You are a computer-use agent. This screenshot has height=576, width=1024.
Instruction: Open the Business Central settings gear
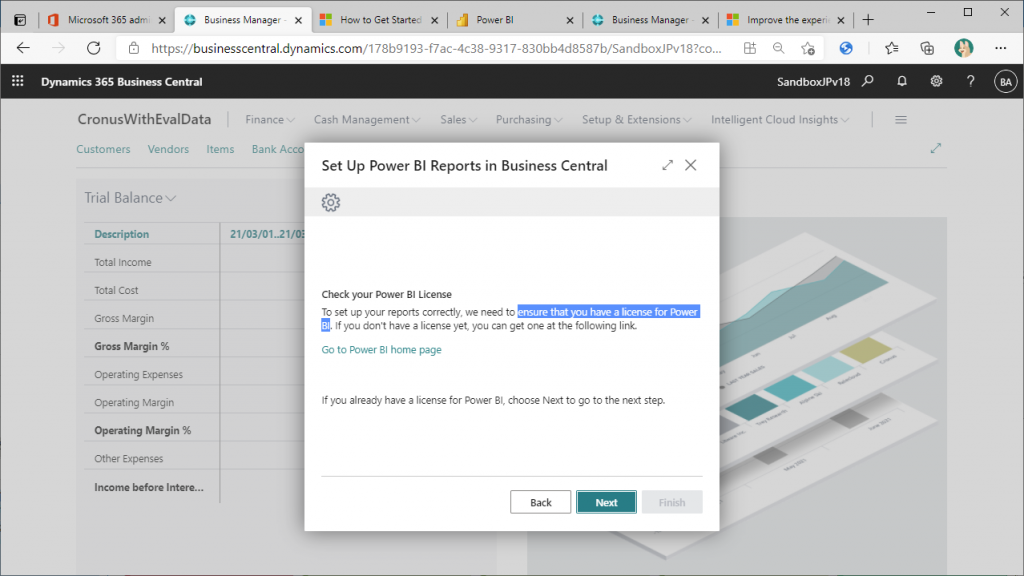[936, 81]
